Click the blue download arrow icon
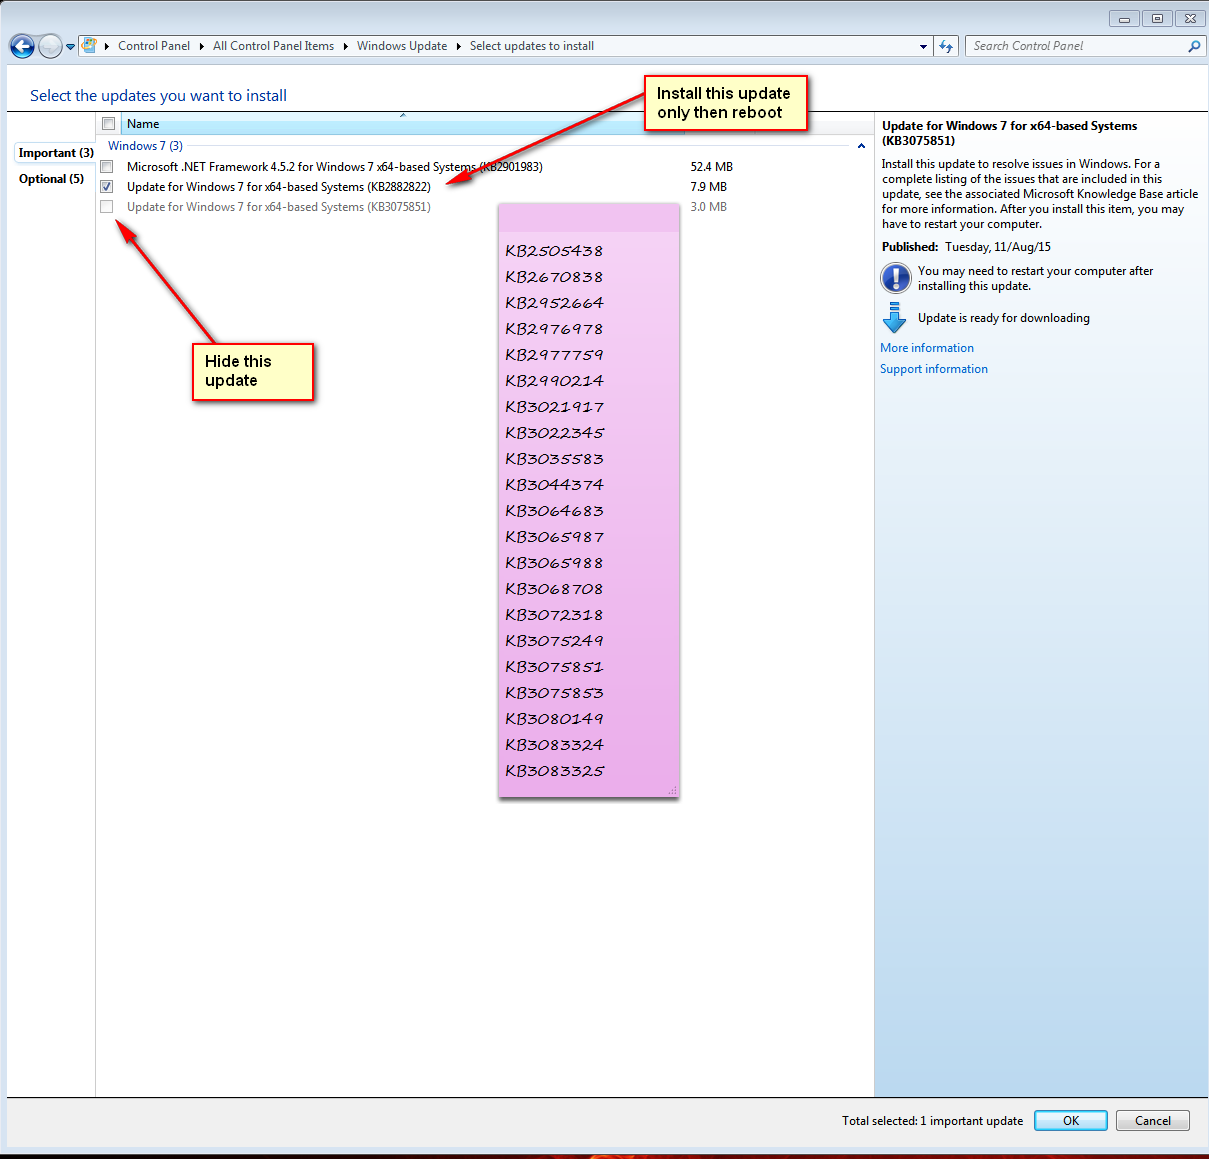Screen dimensions: 1209x1159 click(x=895, y=317)
